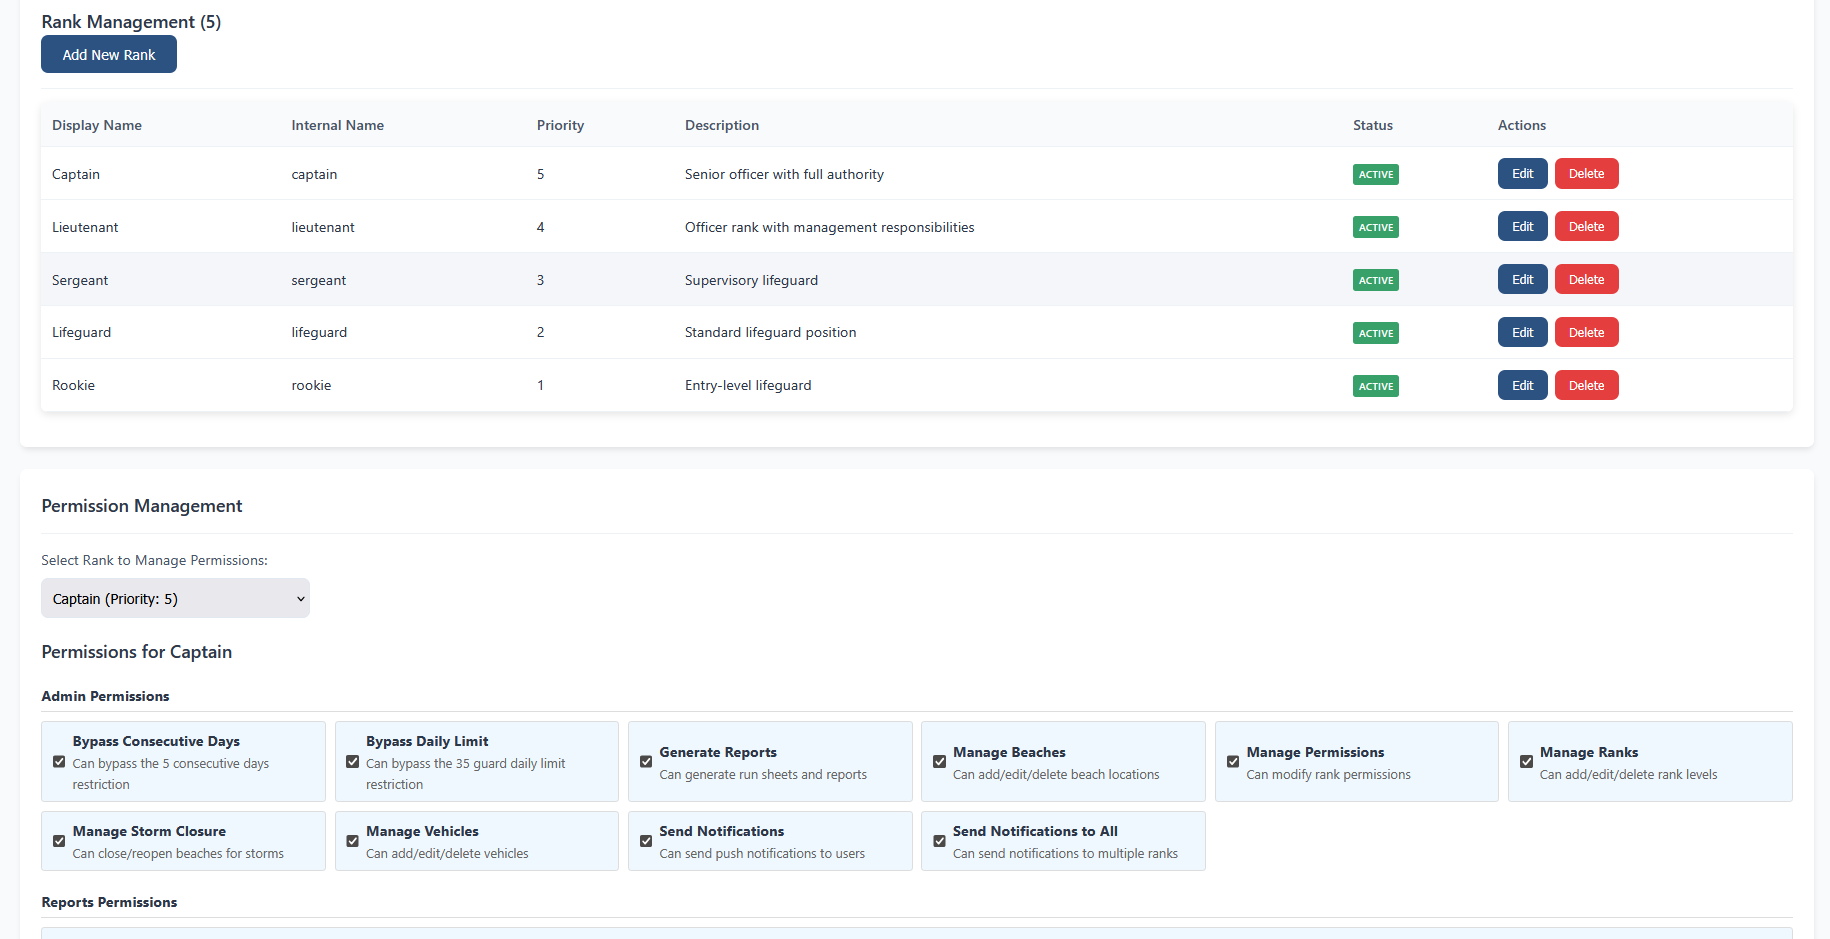Uncheck the Generate Reports permission
This screenshot has height=939, width=1830.
(x=645, y=761)
